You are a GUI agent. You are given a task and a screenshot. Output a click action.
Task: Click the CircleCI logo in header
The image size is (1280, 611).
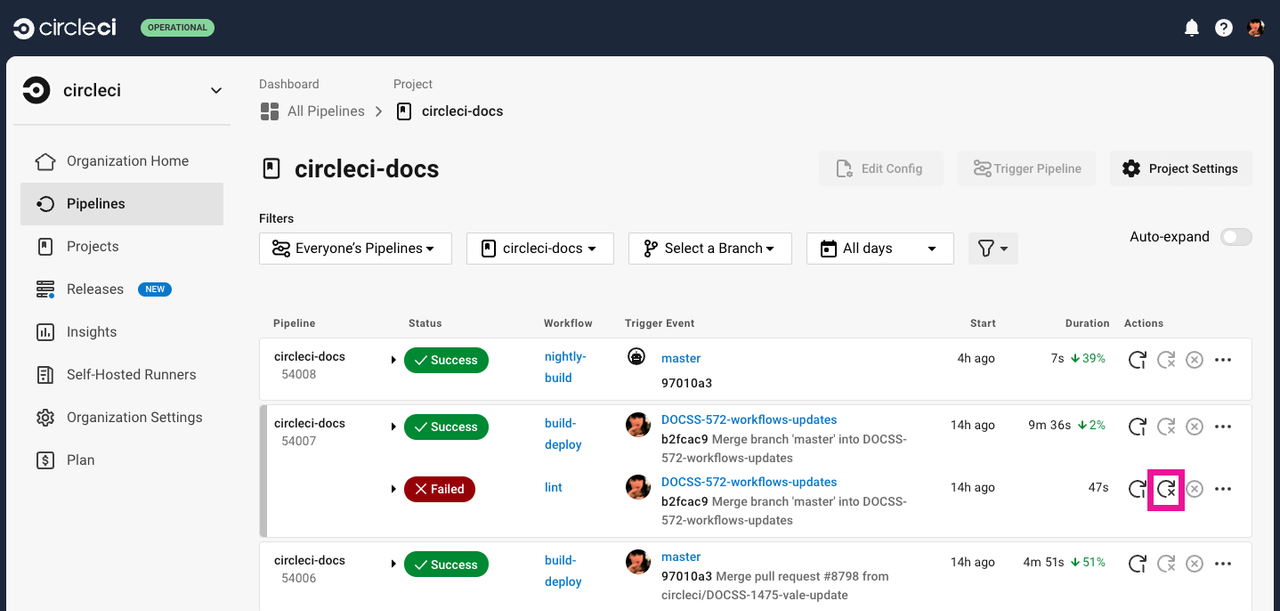[x=64, y=28]
